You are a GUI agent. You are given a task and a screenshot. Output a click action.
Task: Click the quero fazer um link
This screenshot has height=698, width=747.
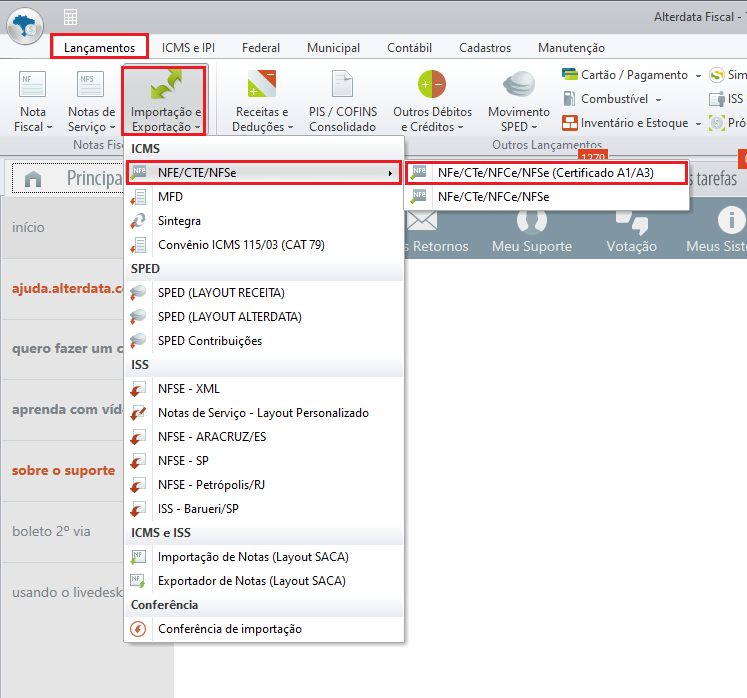[x=67, y=349]
